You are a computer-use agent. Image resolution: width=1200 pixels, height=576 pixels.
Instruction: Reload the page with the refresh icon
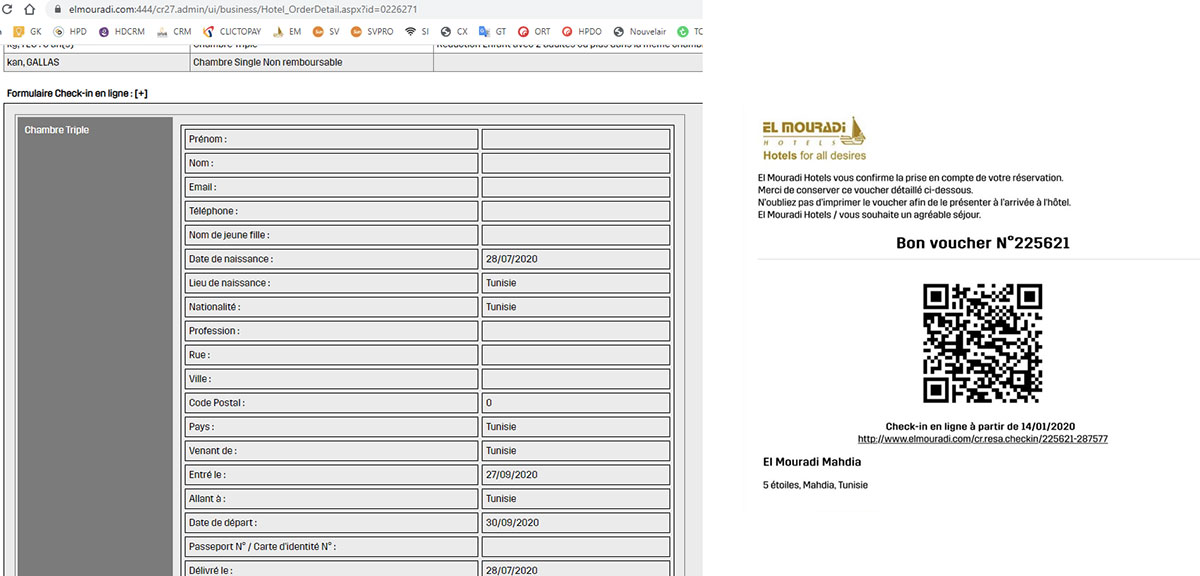coord(8,9)
